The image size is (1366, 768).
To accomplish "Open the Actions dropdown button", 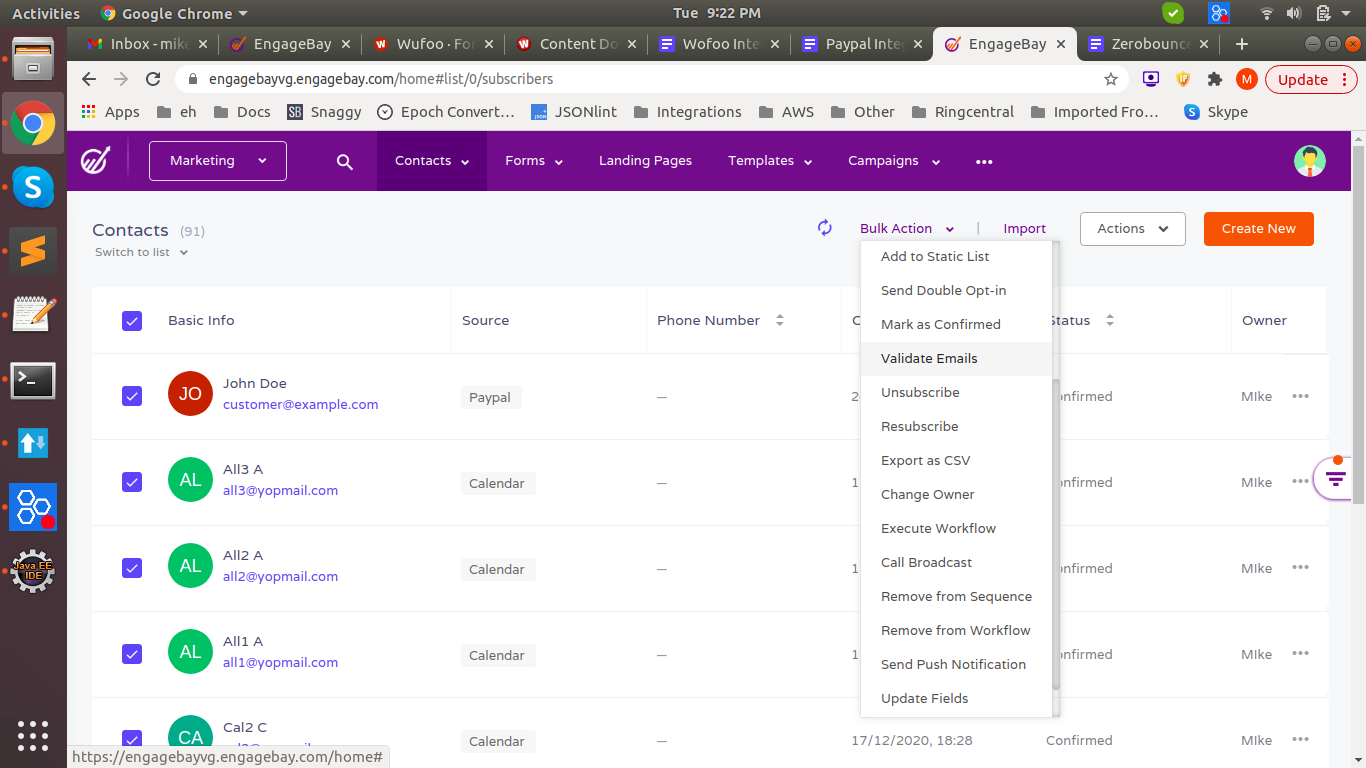I will (x=1133, y=229).
